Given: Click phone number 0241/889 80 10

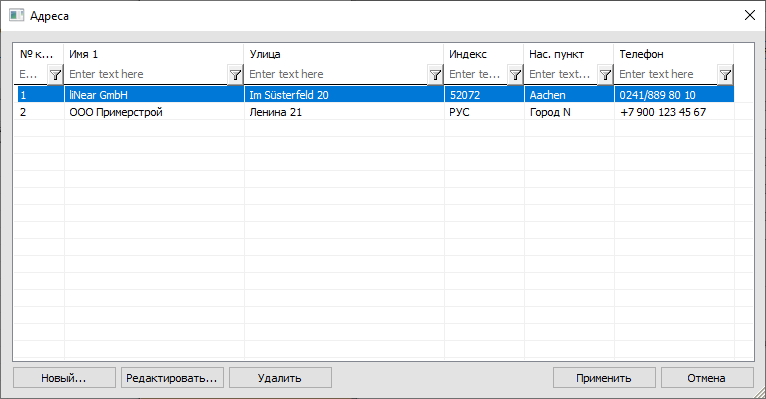Looking at the screenshot, I should [674, 95].
